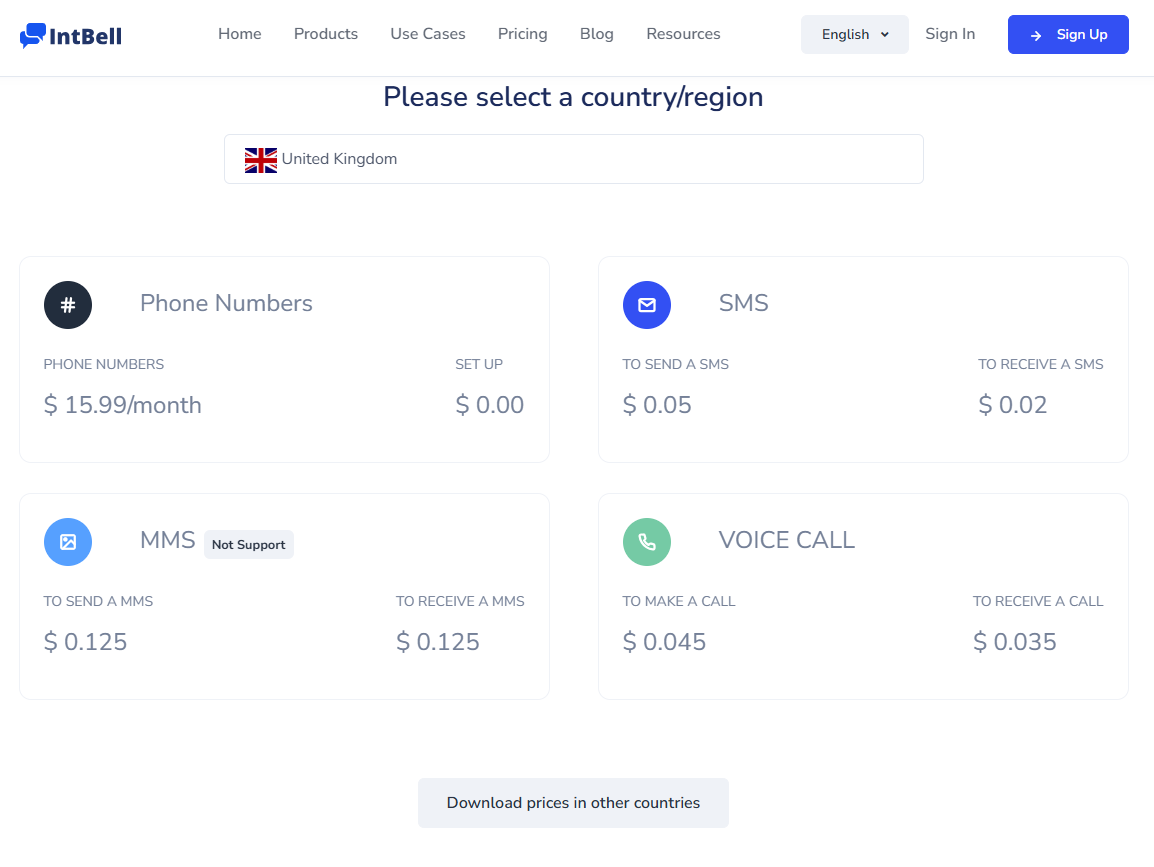Click the chevron in the English selector
The image size is (1154, 867).
[885, 35]
